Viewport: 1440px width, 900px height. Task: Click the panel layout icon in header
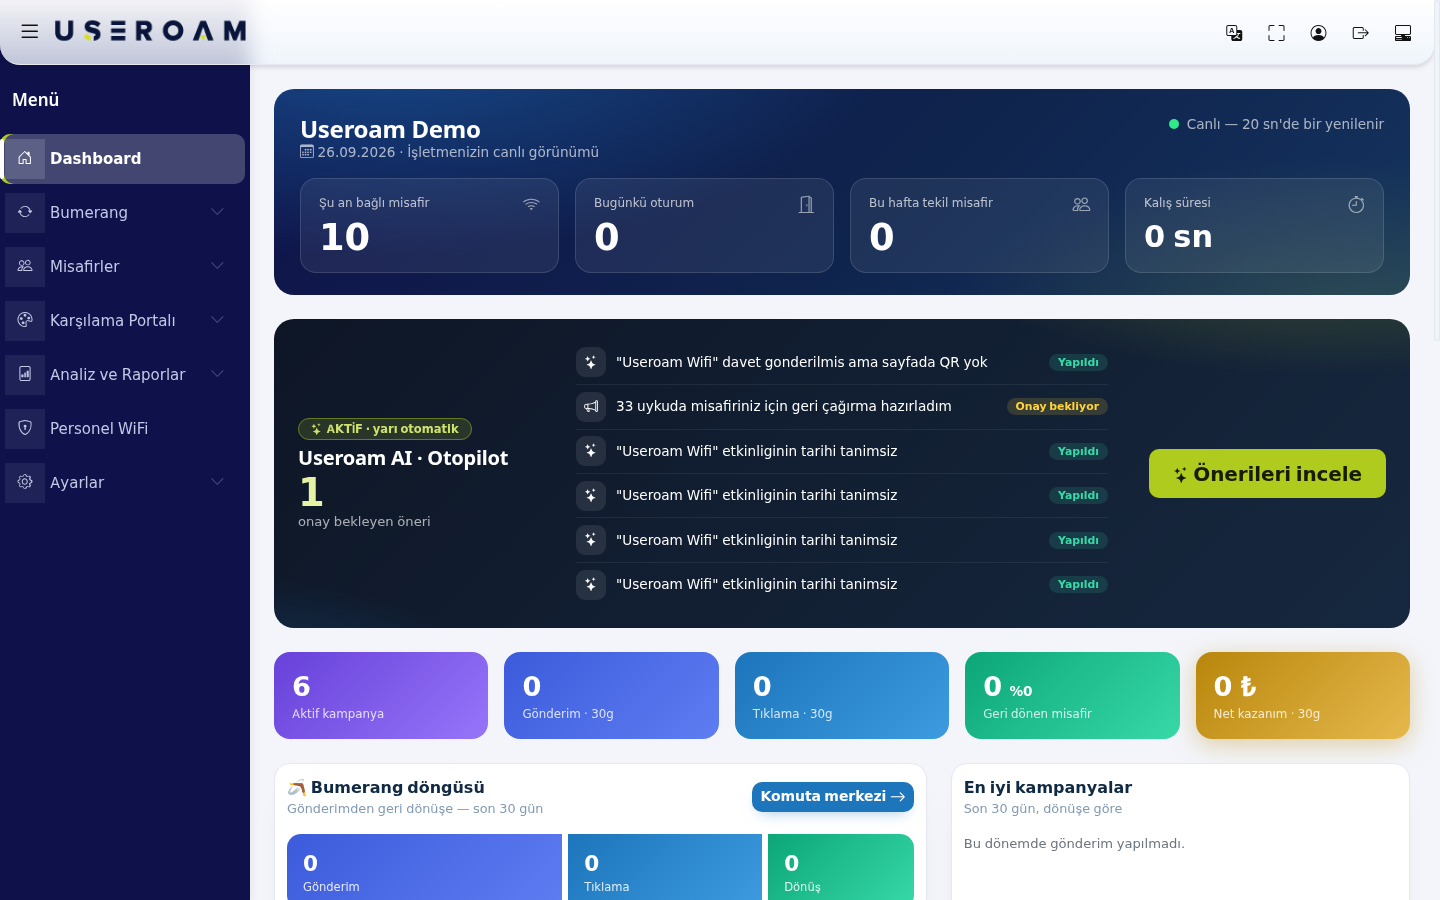[x=1403, y=33]
